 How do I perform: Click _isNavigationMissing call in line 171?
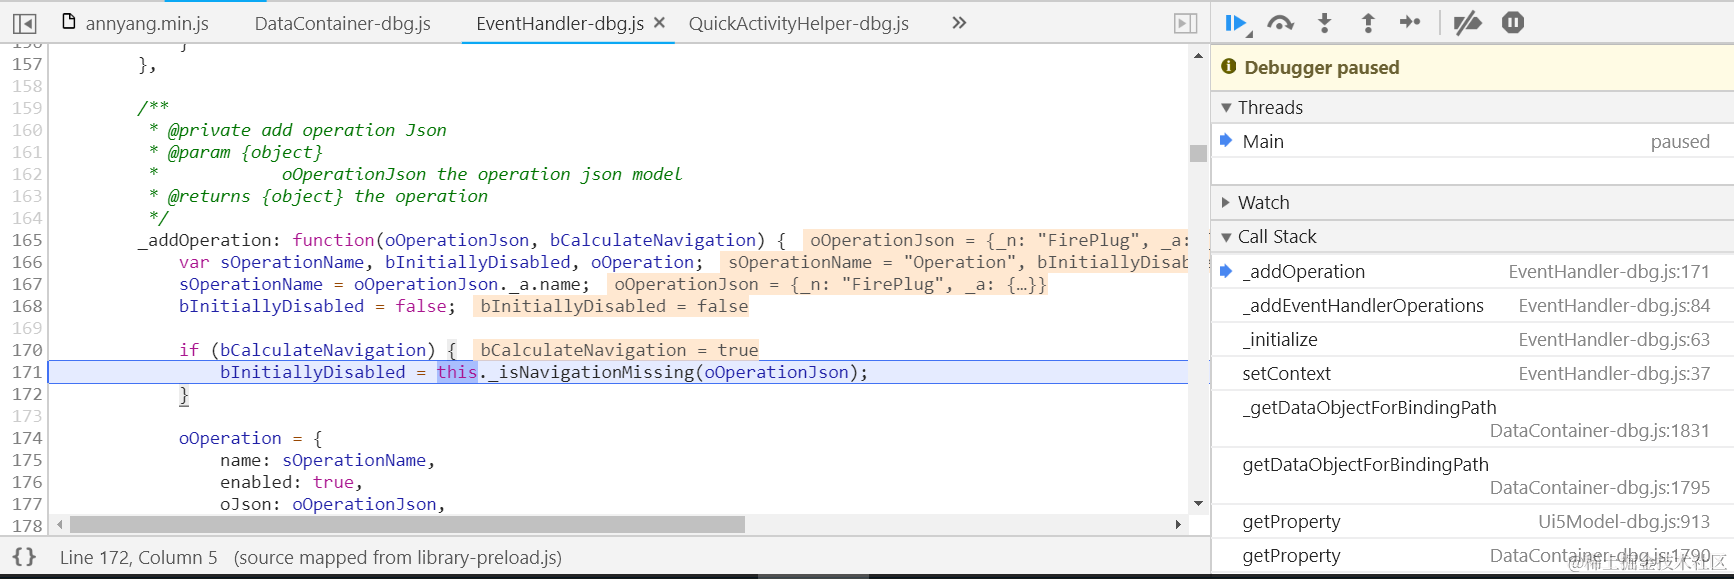[591, 372]
